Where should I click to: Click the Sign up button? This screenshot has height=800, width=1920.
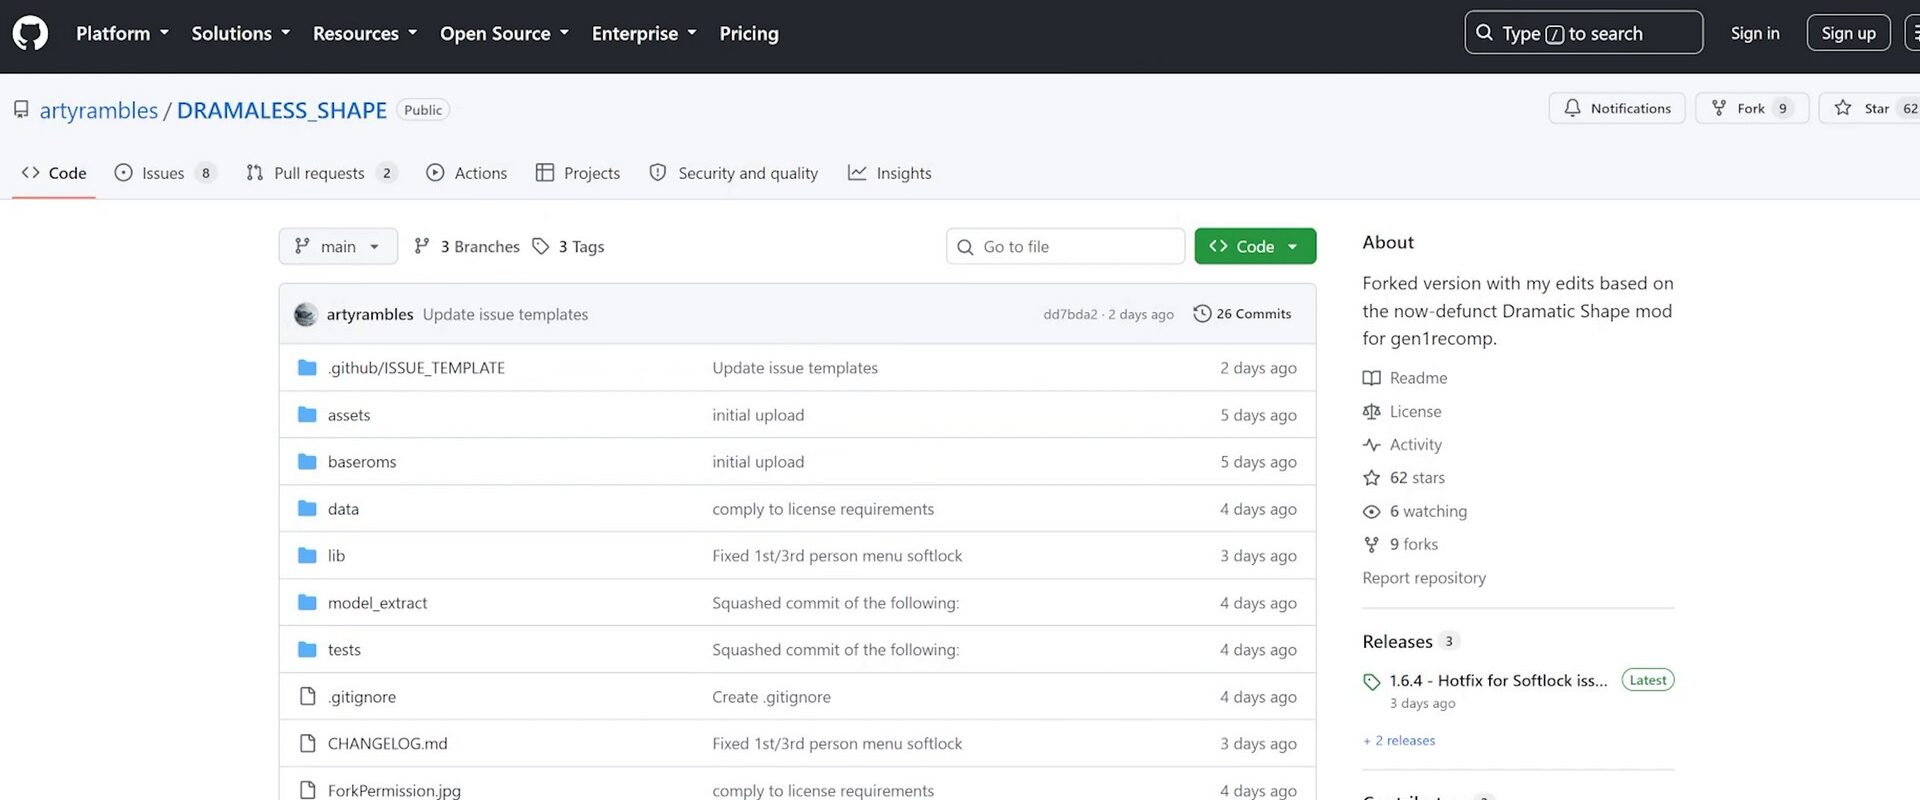coord(1848,33)
